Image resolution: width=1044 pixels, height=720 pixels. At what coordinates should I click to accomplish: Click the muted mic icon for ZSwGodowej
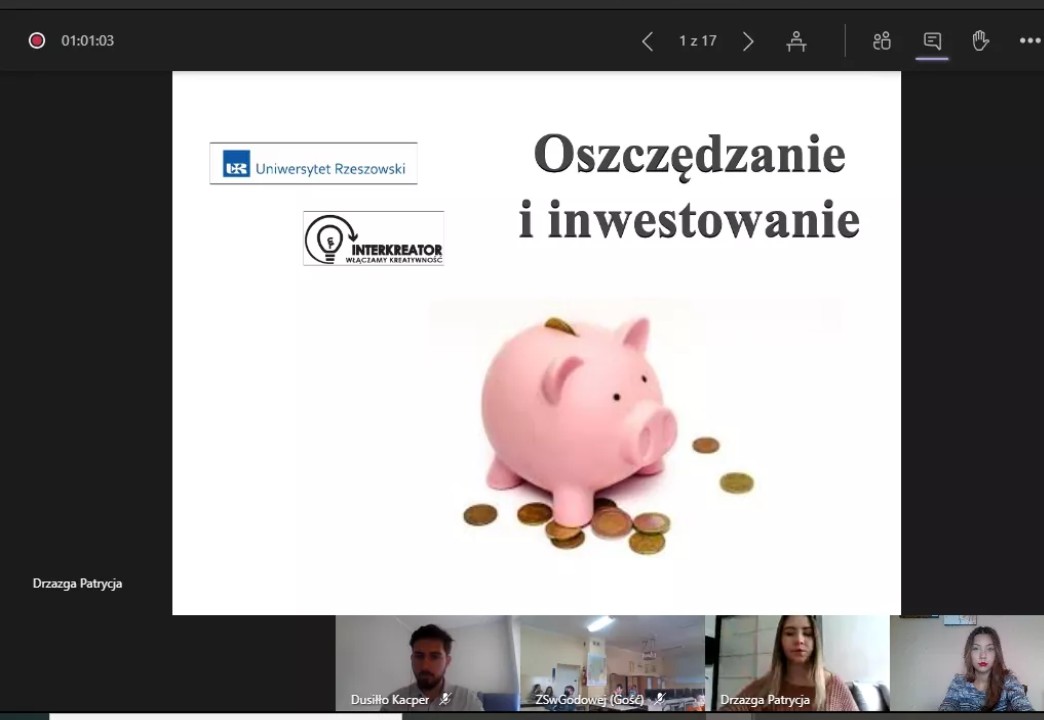point(659,700)
